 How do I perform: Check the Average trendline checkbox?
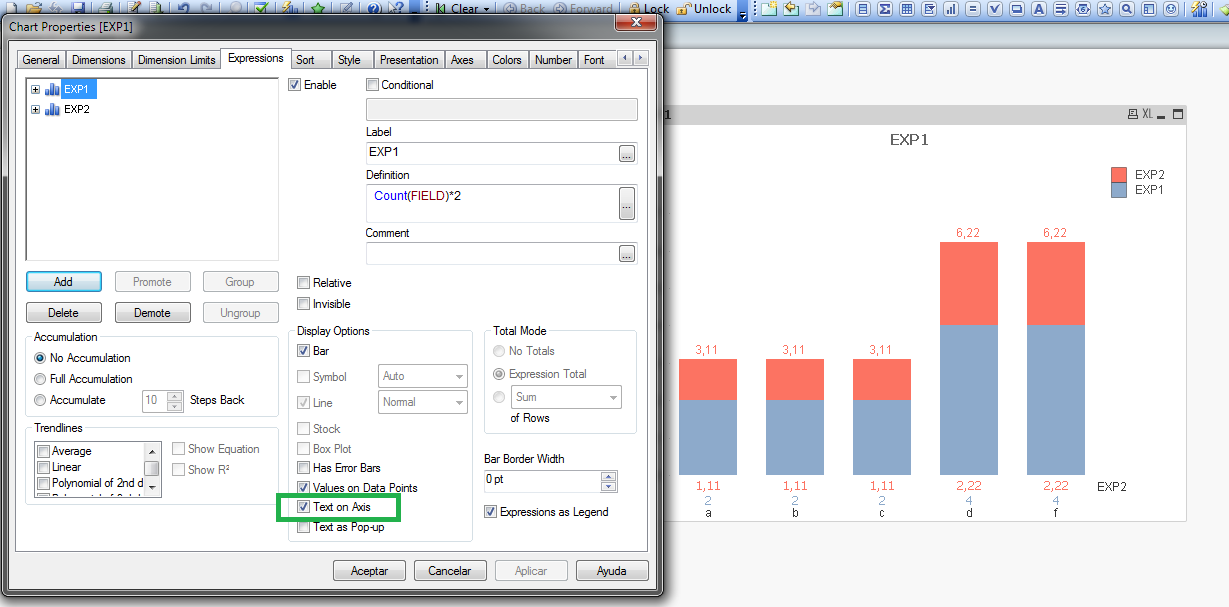pos(43,451)
